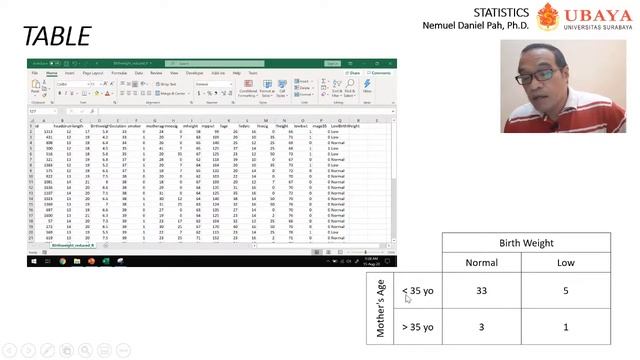Click Italic in Excel font group
640x360 pixels.
pos(66,93)
